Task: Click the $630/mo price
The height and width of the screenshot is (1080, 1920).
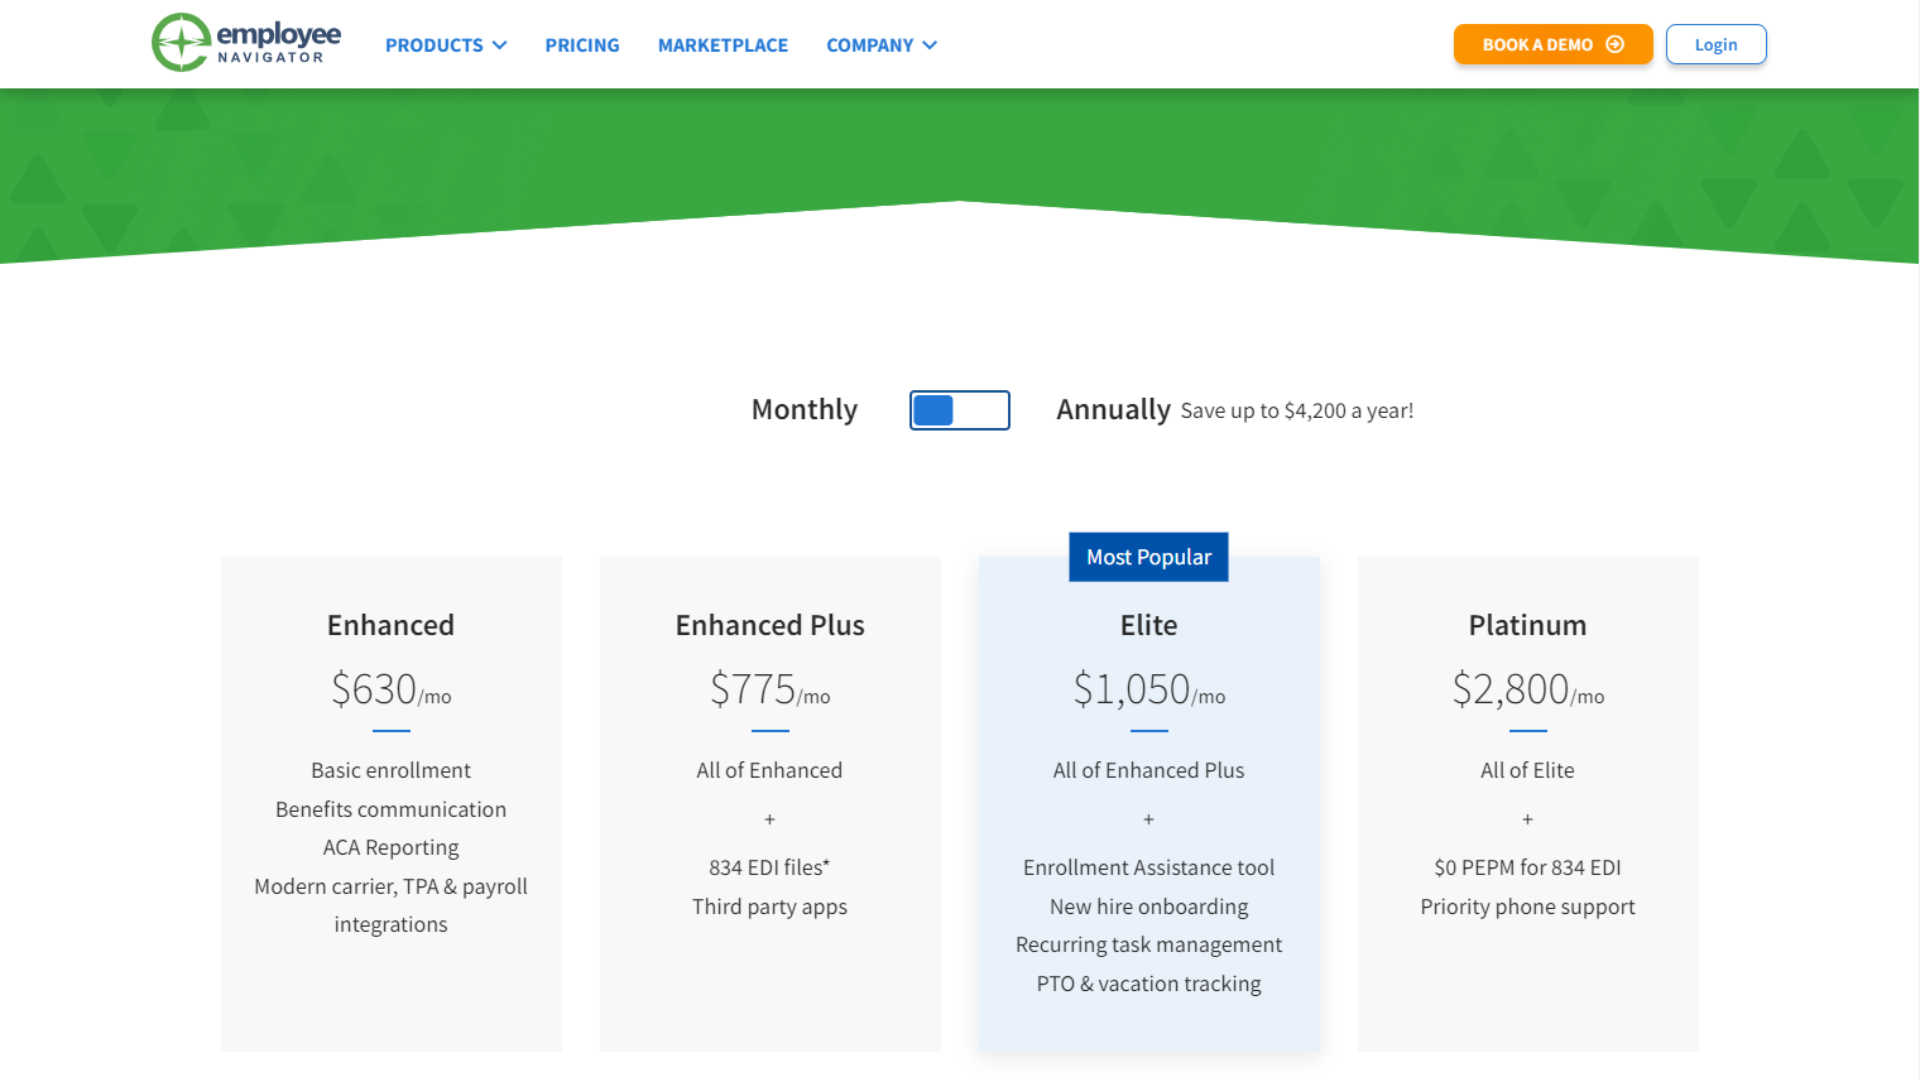Action: click(391, 689)
